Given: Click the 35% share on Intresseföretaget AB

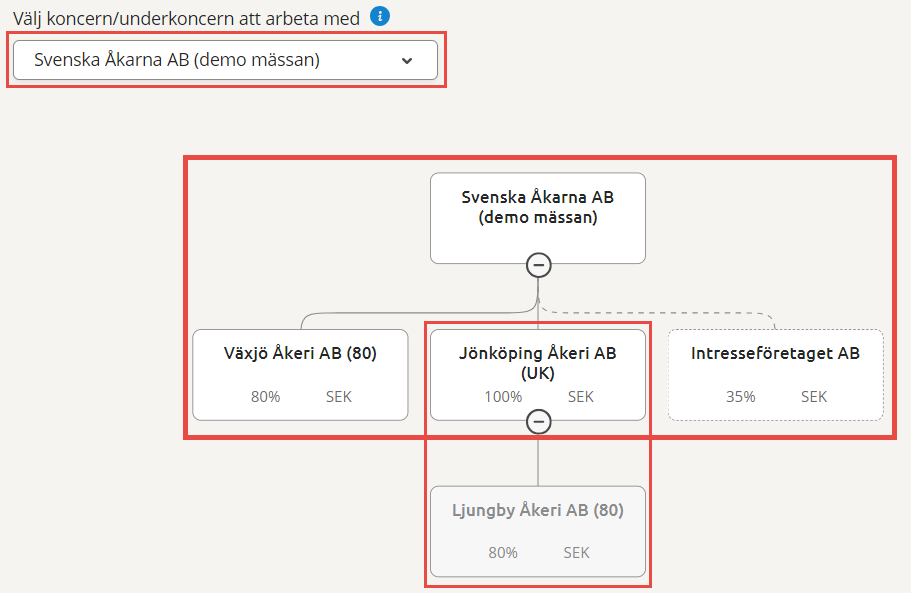Looking at the screenshot, I should click(741, 397).
